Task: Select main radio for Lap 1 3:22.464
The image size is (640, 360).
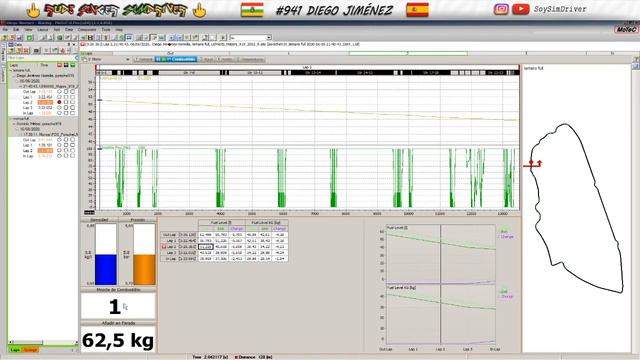Action: click(59, 97)
